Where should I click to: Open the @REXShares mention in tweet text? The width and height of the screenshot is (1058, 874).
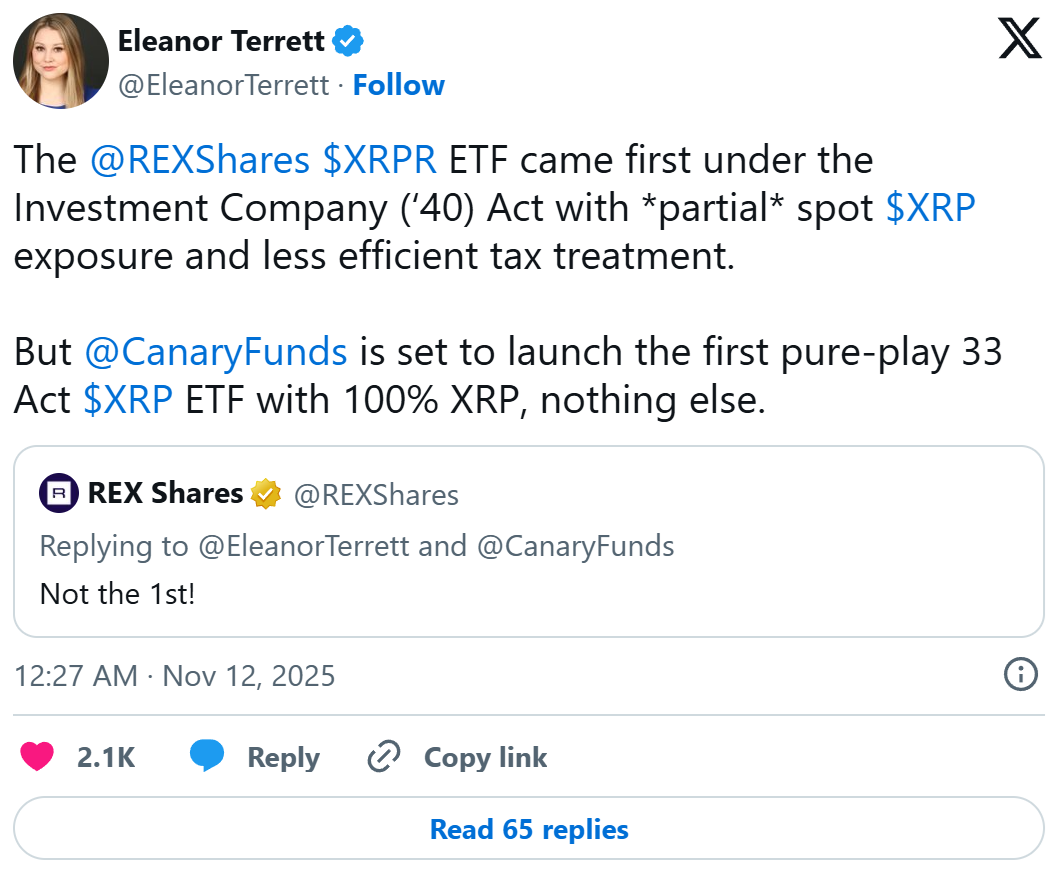pos(200,160)
